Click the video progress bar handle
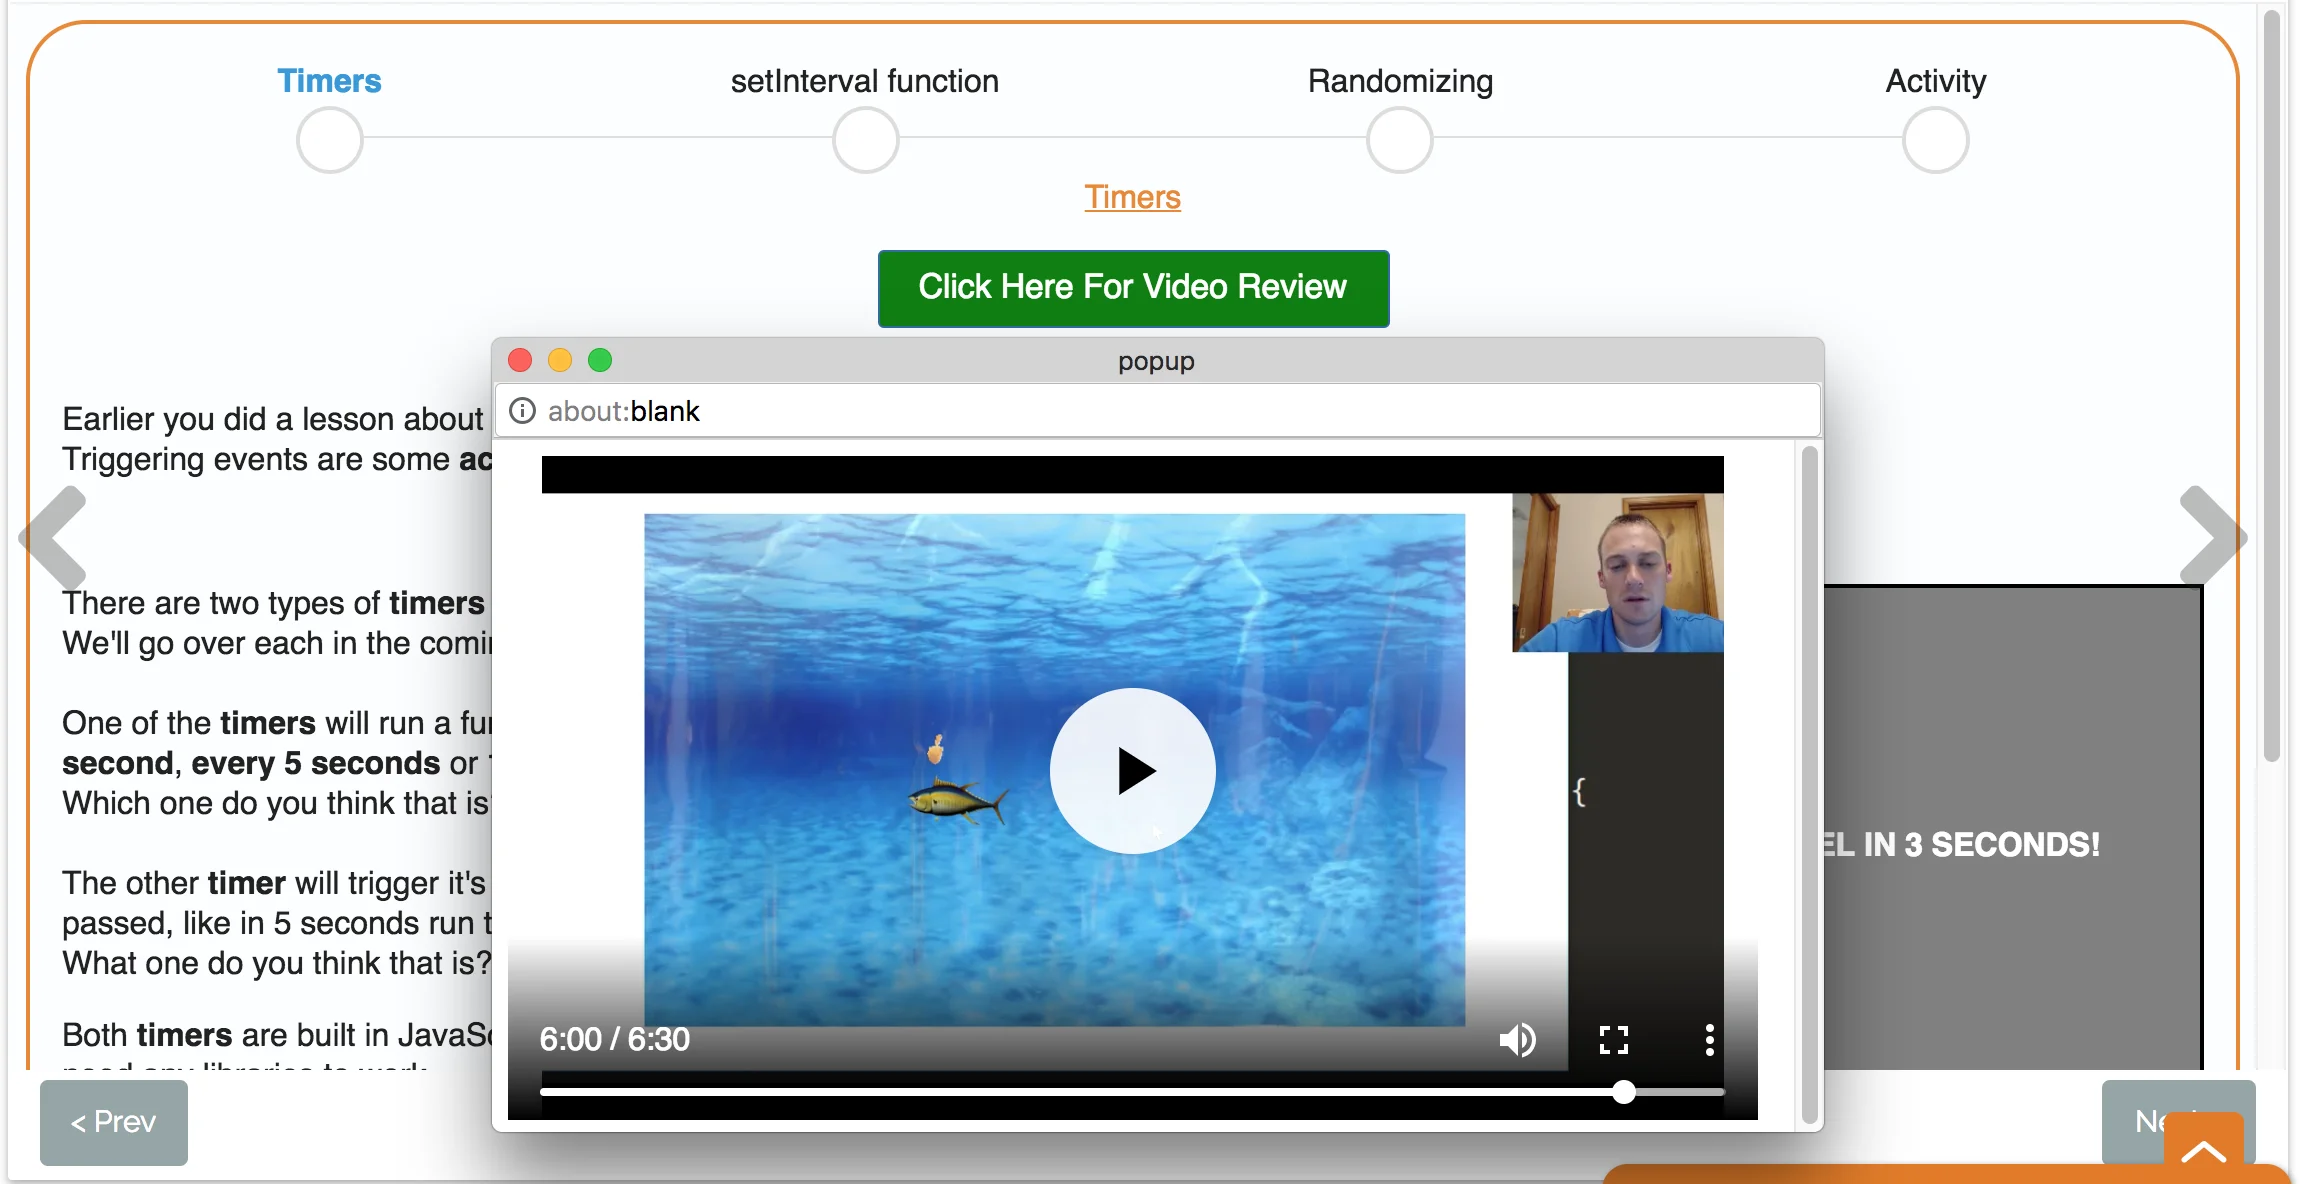This screenshot has height=1184, width=2302. 1624,1092
